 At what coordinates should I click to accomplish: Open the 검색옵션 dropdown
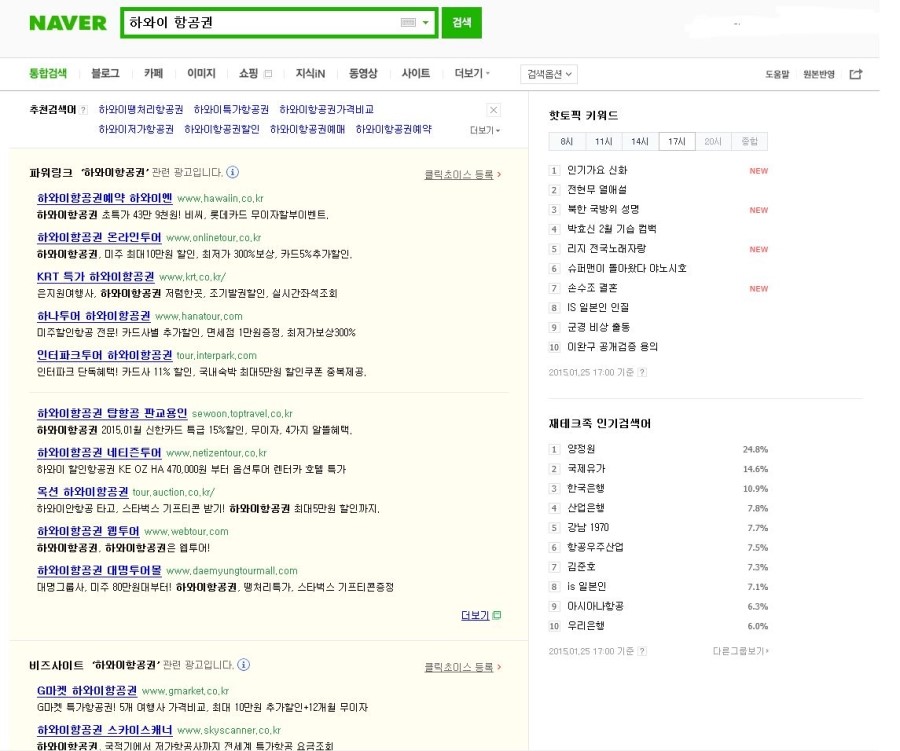click(x=549, y=74)
